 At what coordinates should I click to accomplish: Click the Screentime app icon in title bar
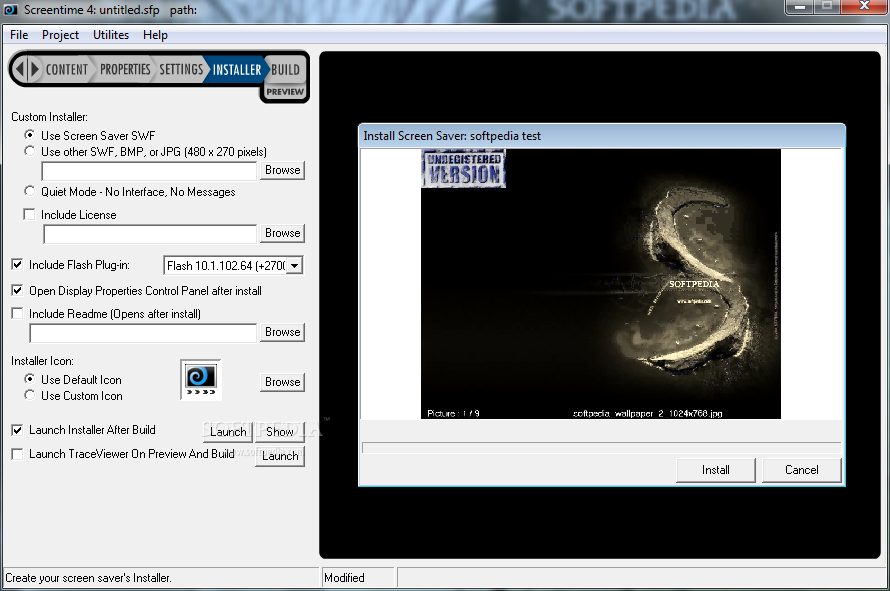(x=10, y=9)
